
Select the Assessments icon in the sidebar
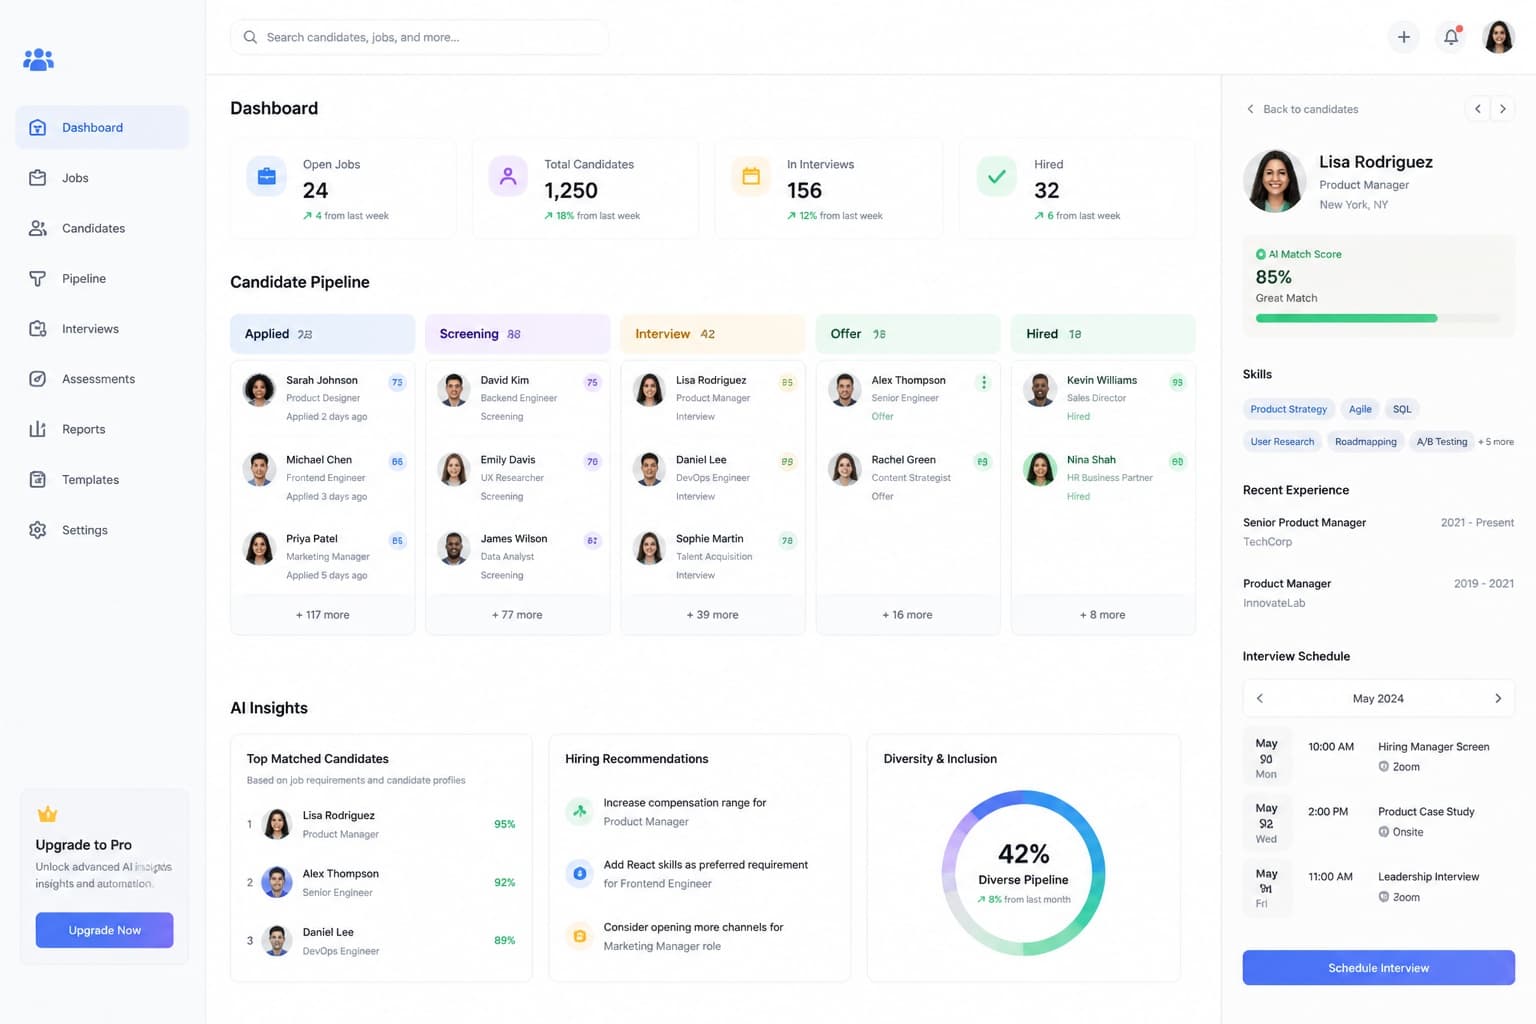(37, 379)
